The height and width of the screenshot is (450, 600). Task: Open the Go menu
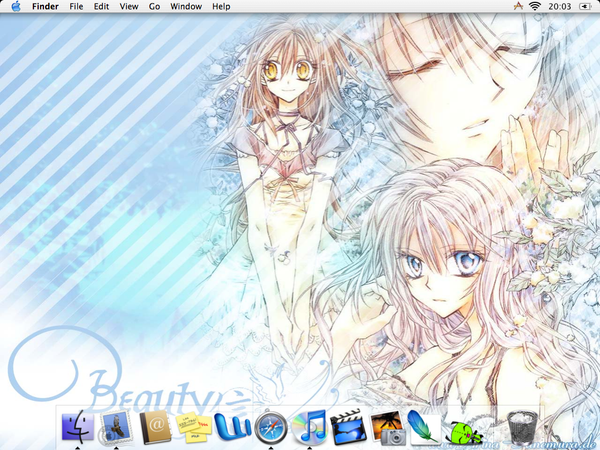[x=154, y=7]
